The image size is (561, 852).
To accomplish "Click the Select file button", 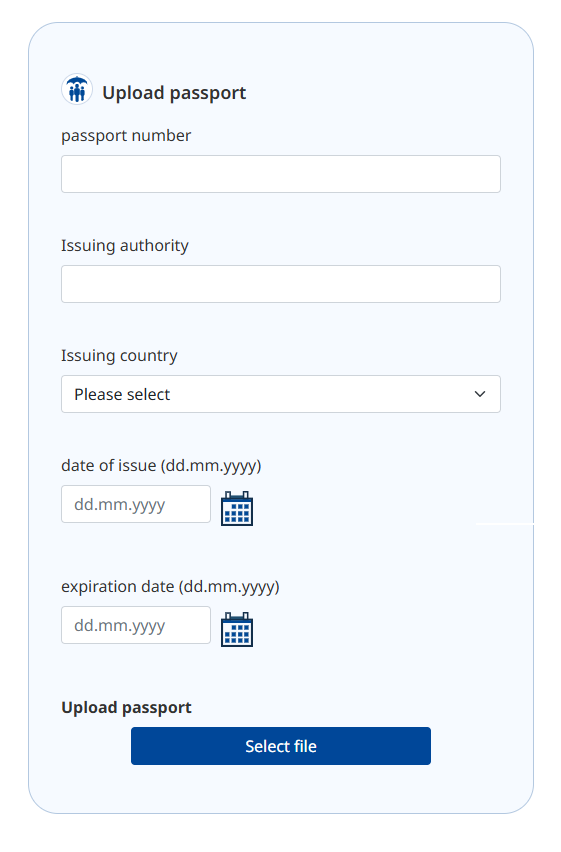I will click(280, 746).
